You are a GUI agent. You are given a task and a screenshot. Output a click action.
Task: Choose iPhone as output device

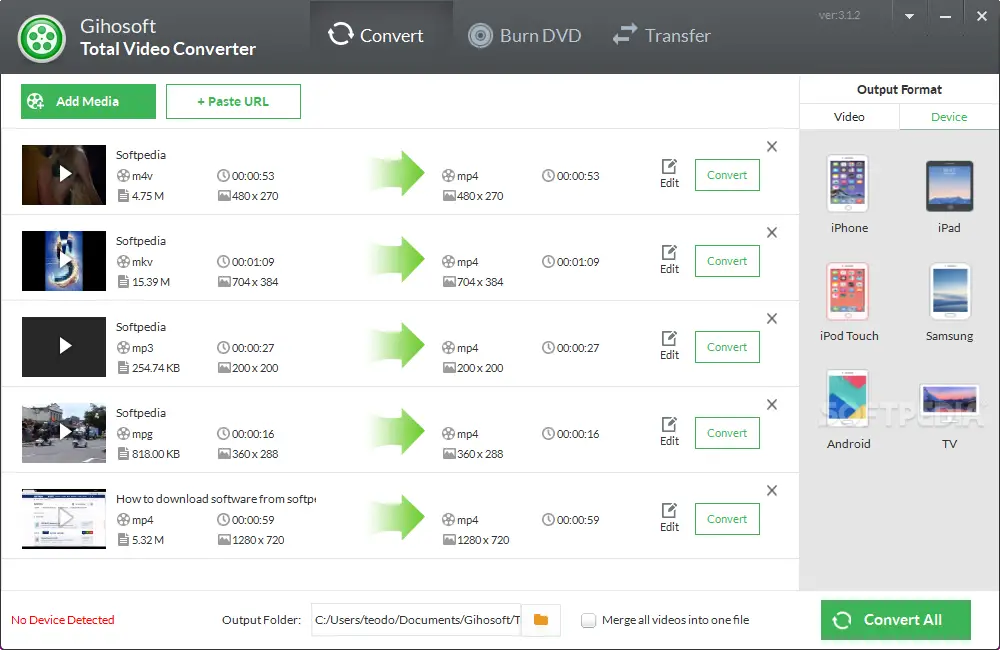(848, 194)
